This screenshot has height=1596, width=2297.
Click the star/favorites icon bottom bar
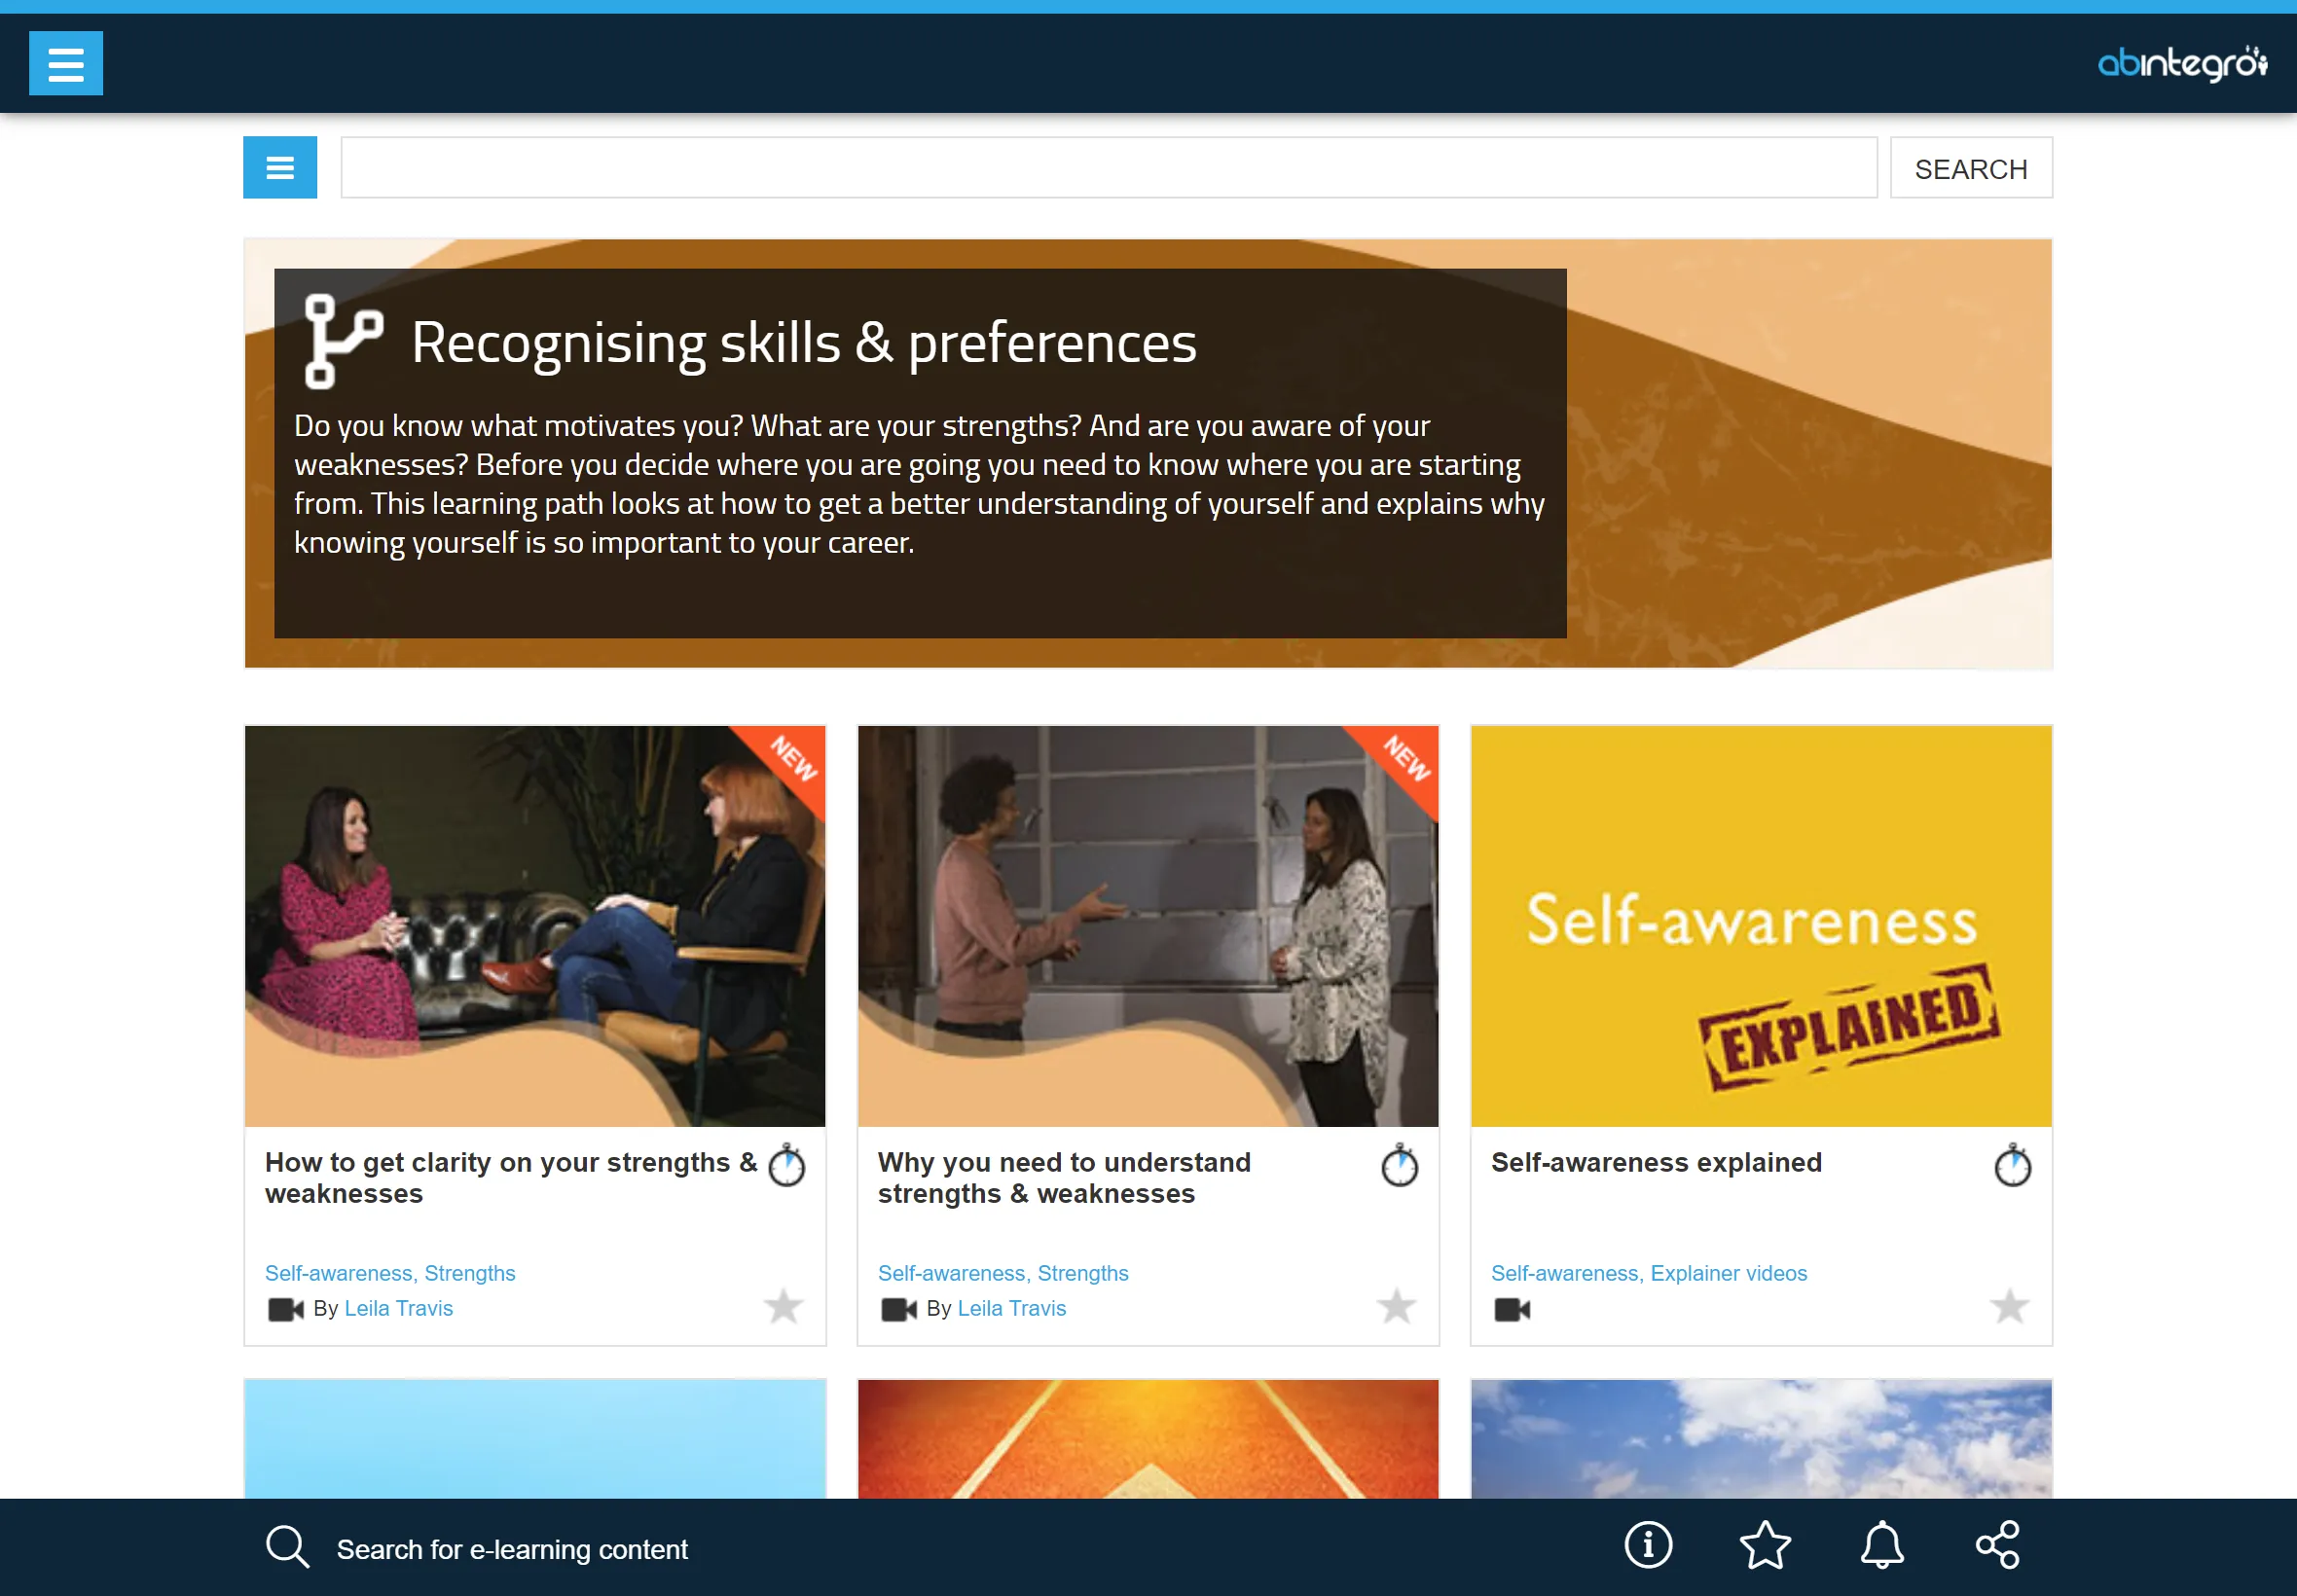[x=1767, y=1545]
